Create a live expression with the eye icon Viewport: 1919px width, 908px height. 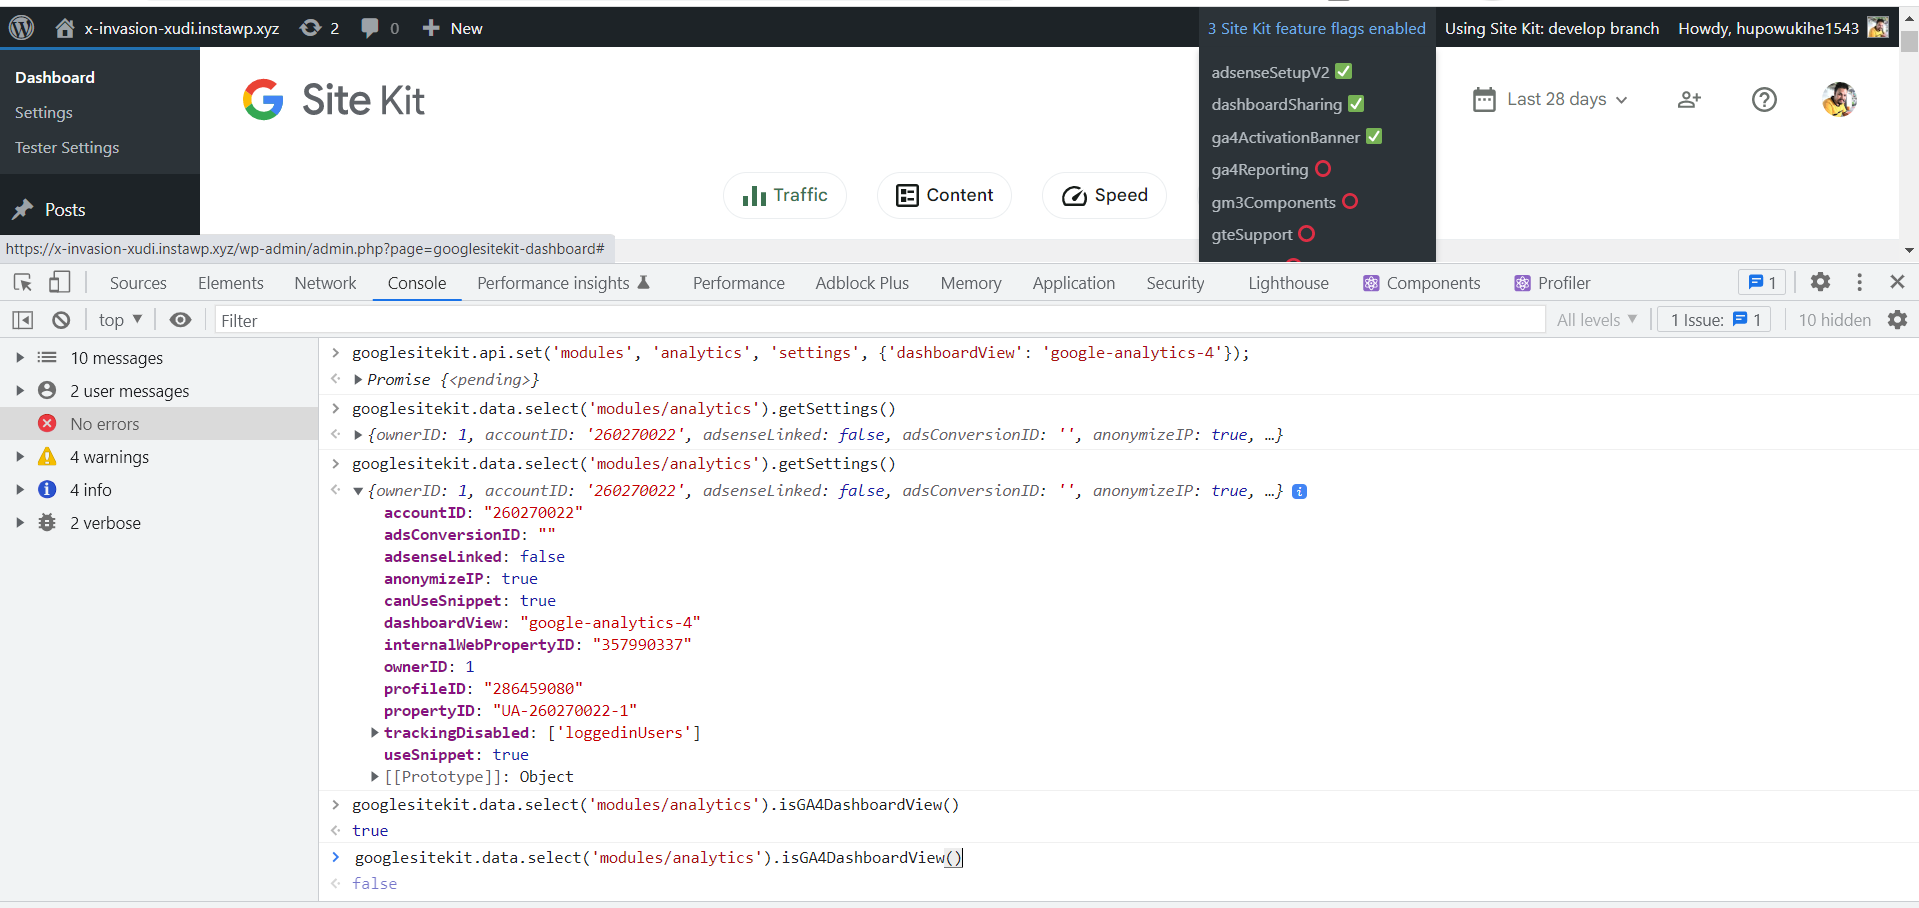coord(180,319)
